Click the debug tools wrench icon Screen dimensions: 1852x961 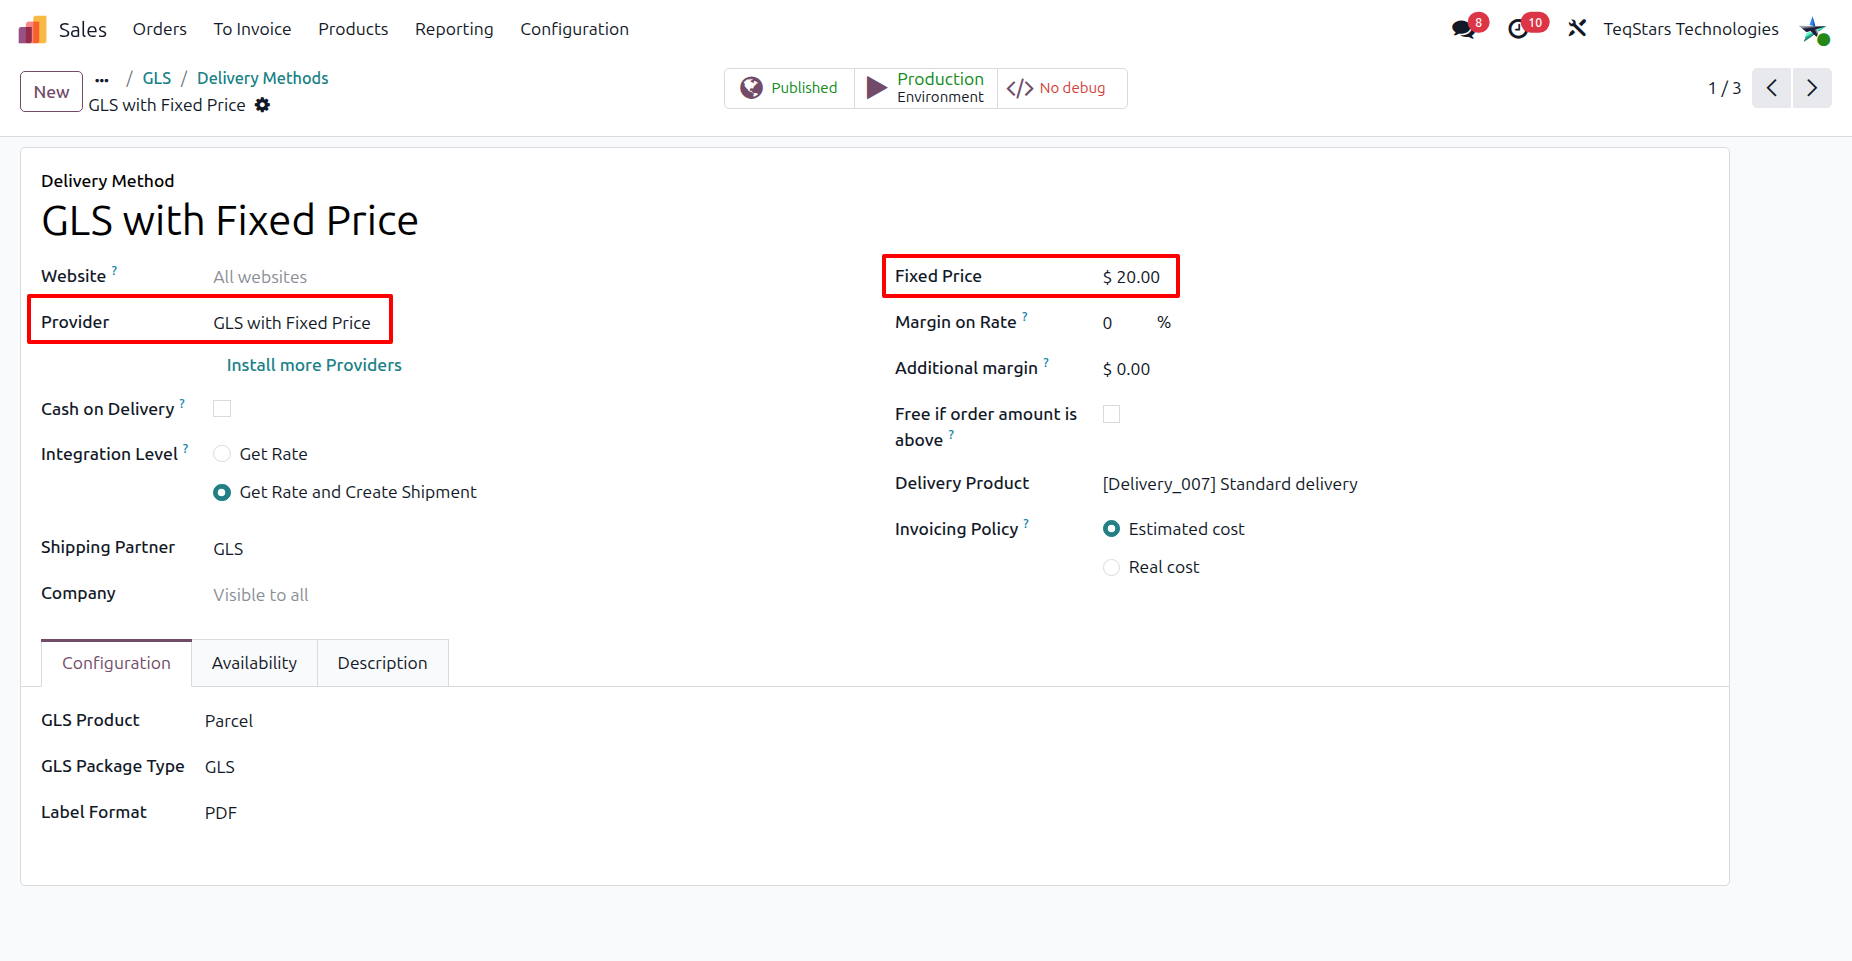click(1577, 29)
